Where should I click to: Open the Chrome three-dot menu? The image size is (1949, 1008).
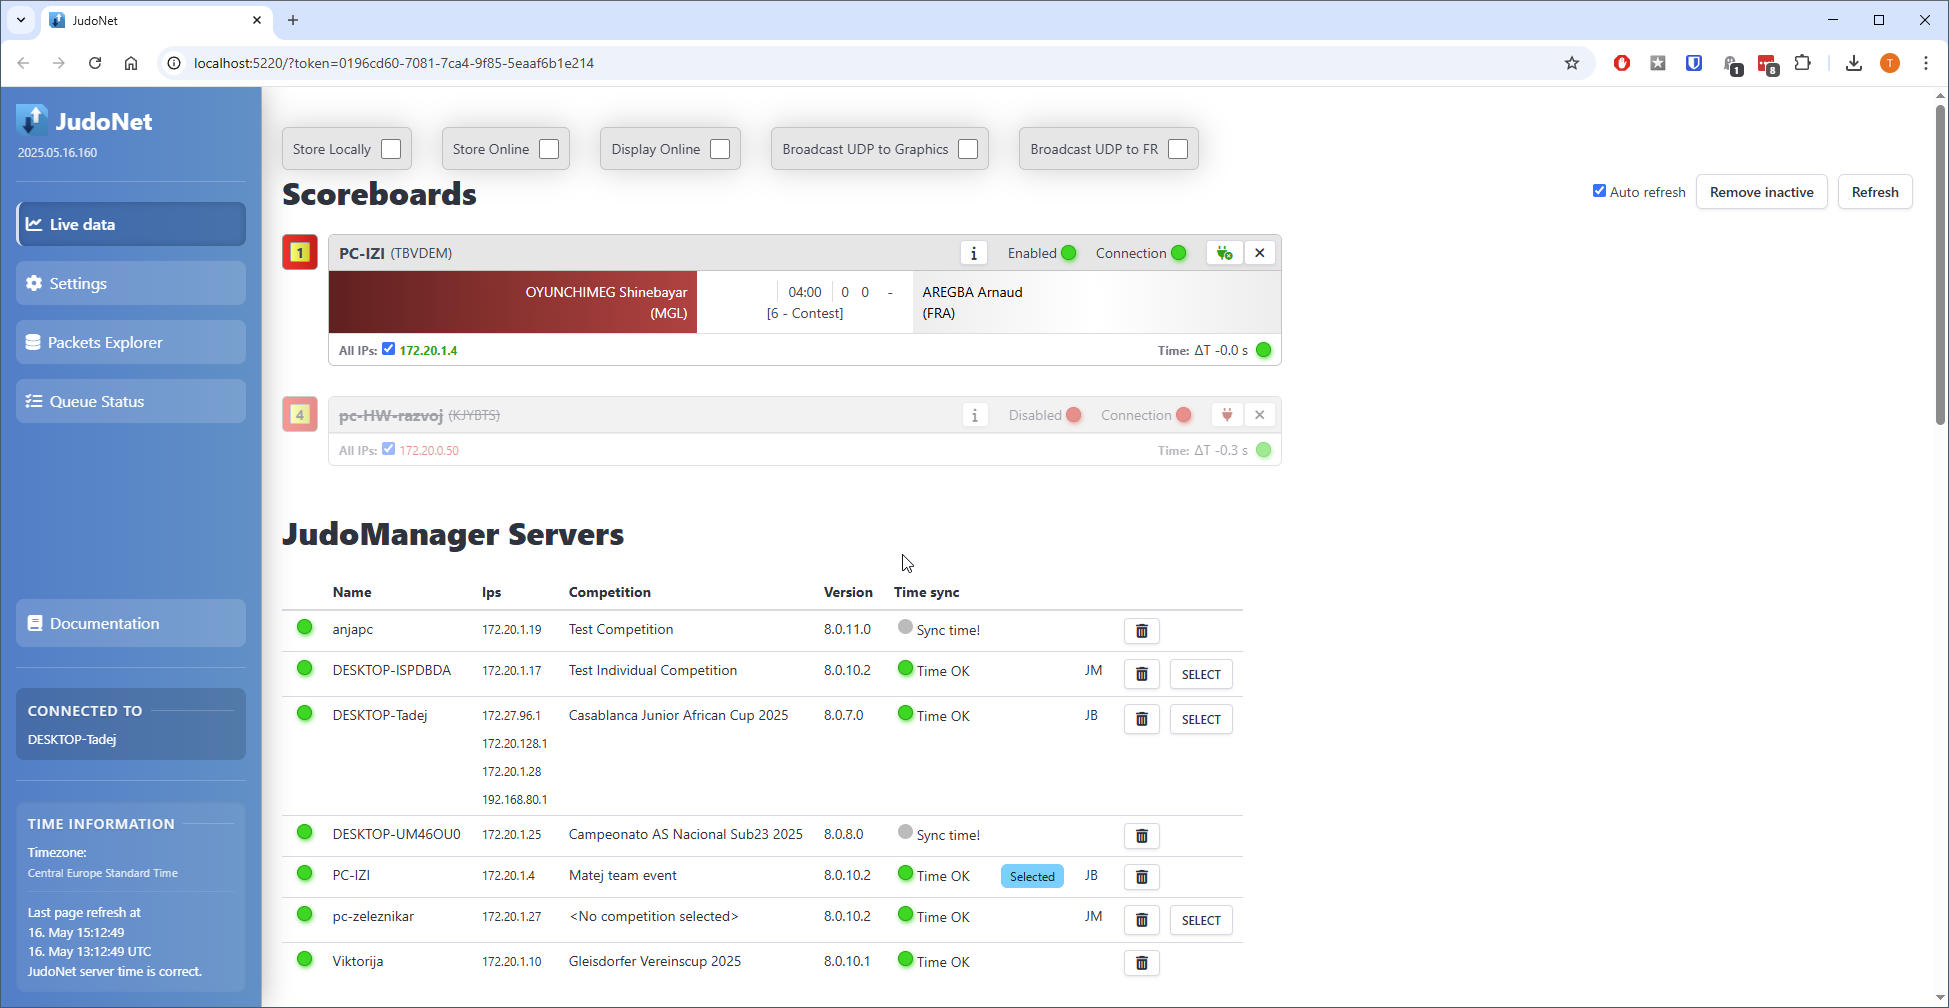coord(1925,63)
